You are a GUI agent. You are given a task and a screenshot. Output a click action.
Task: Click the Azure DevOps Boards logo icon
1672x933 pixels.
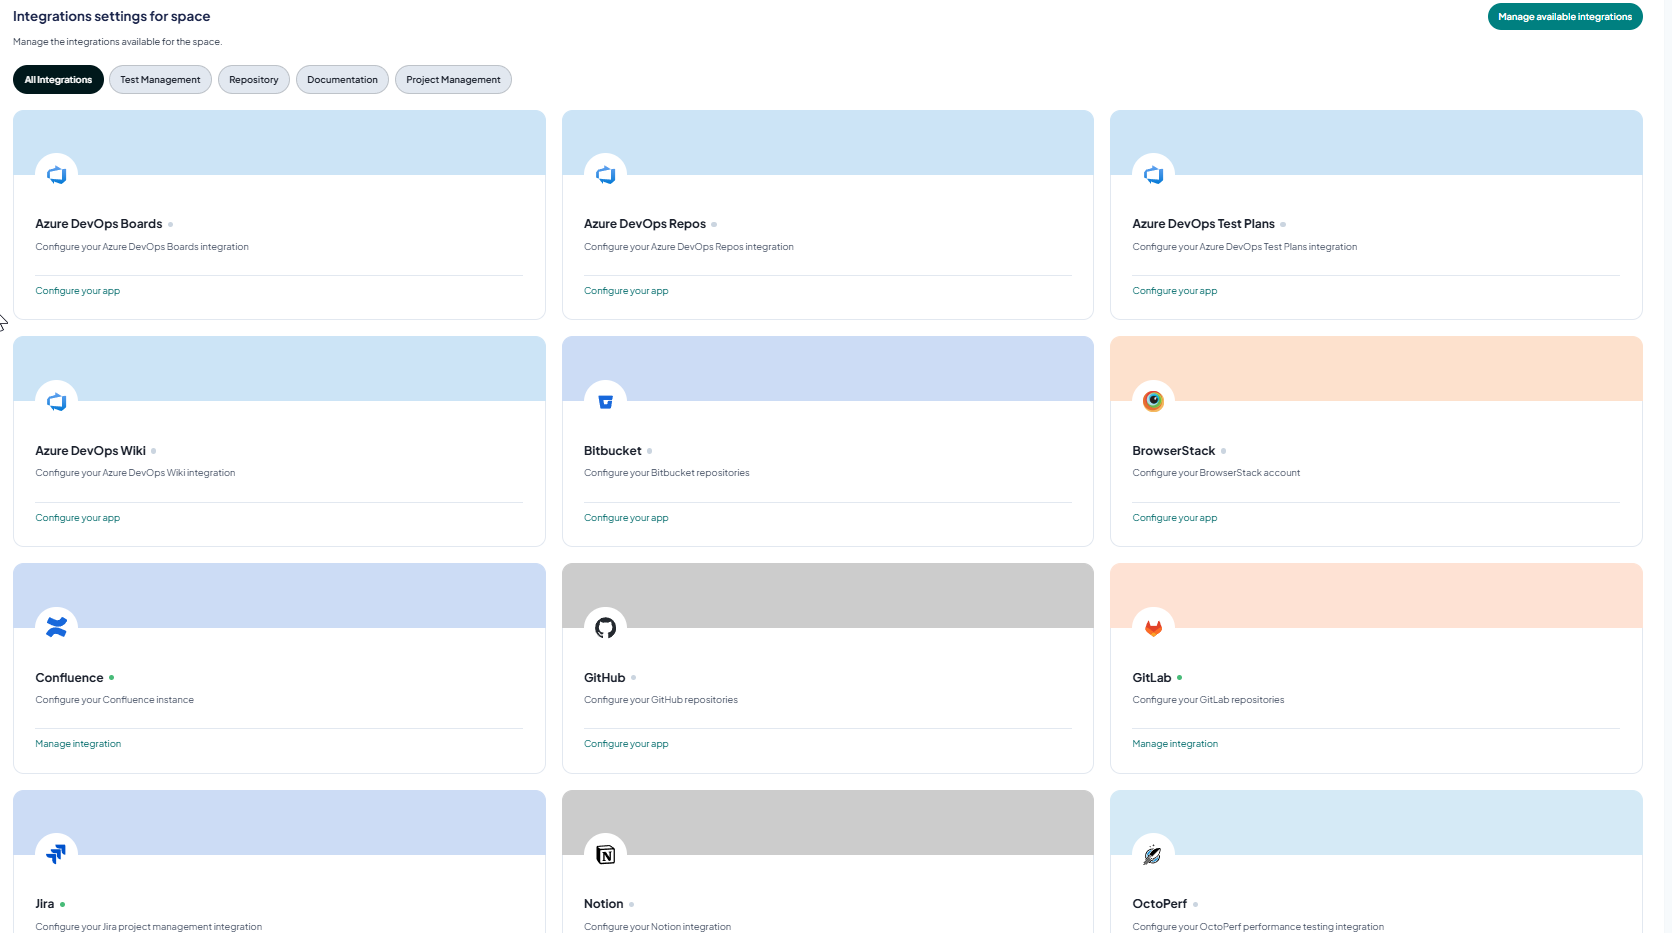coord(57,175)
